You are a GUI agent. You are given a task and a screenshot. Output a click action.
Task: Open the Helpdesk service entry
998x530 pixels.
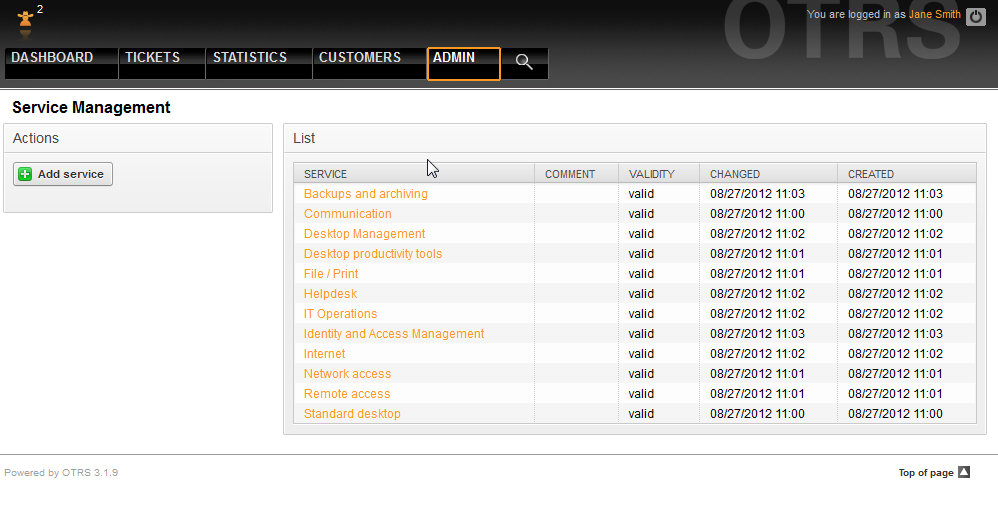tap(330, 294)
